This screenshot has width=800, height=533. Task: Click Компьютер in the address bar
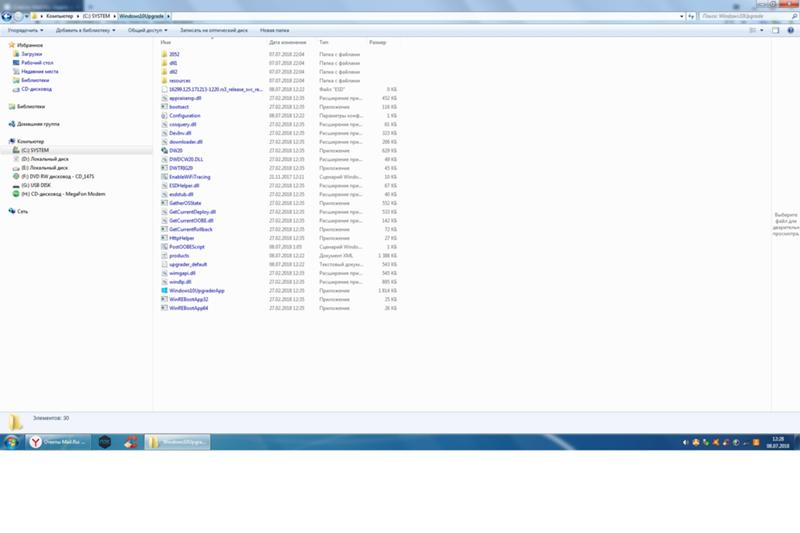59,16
